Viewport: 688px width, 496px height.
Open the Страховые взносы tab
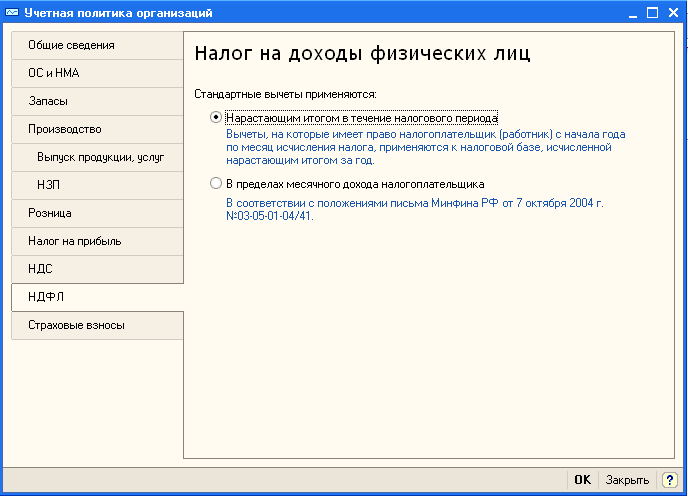coord(97,325)
